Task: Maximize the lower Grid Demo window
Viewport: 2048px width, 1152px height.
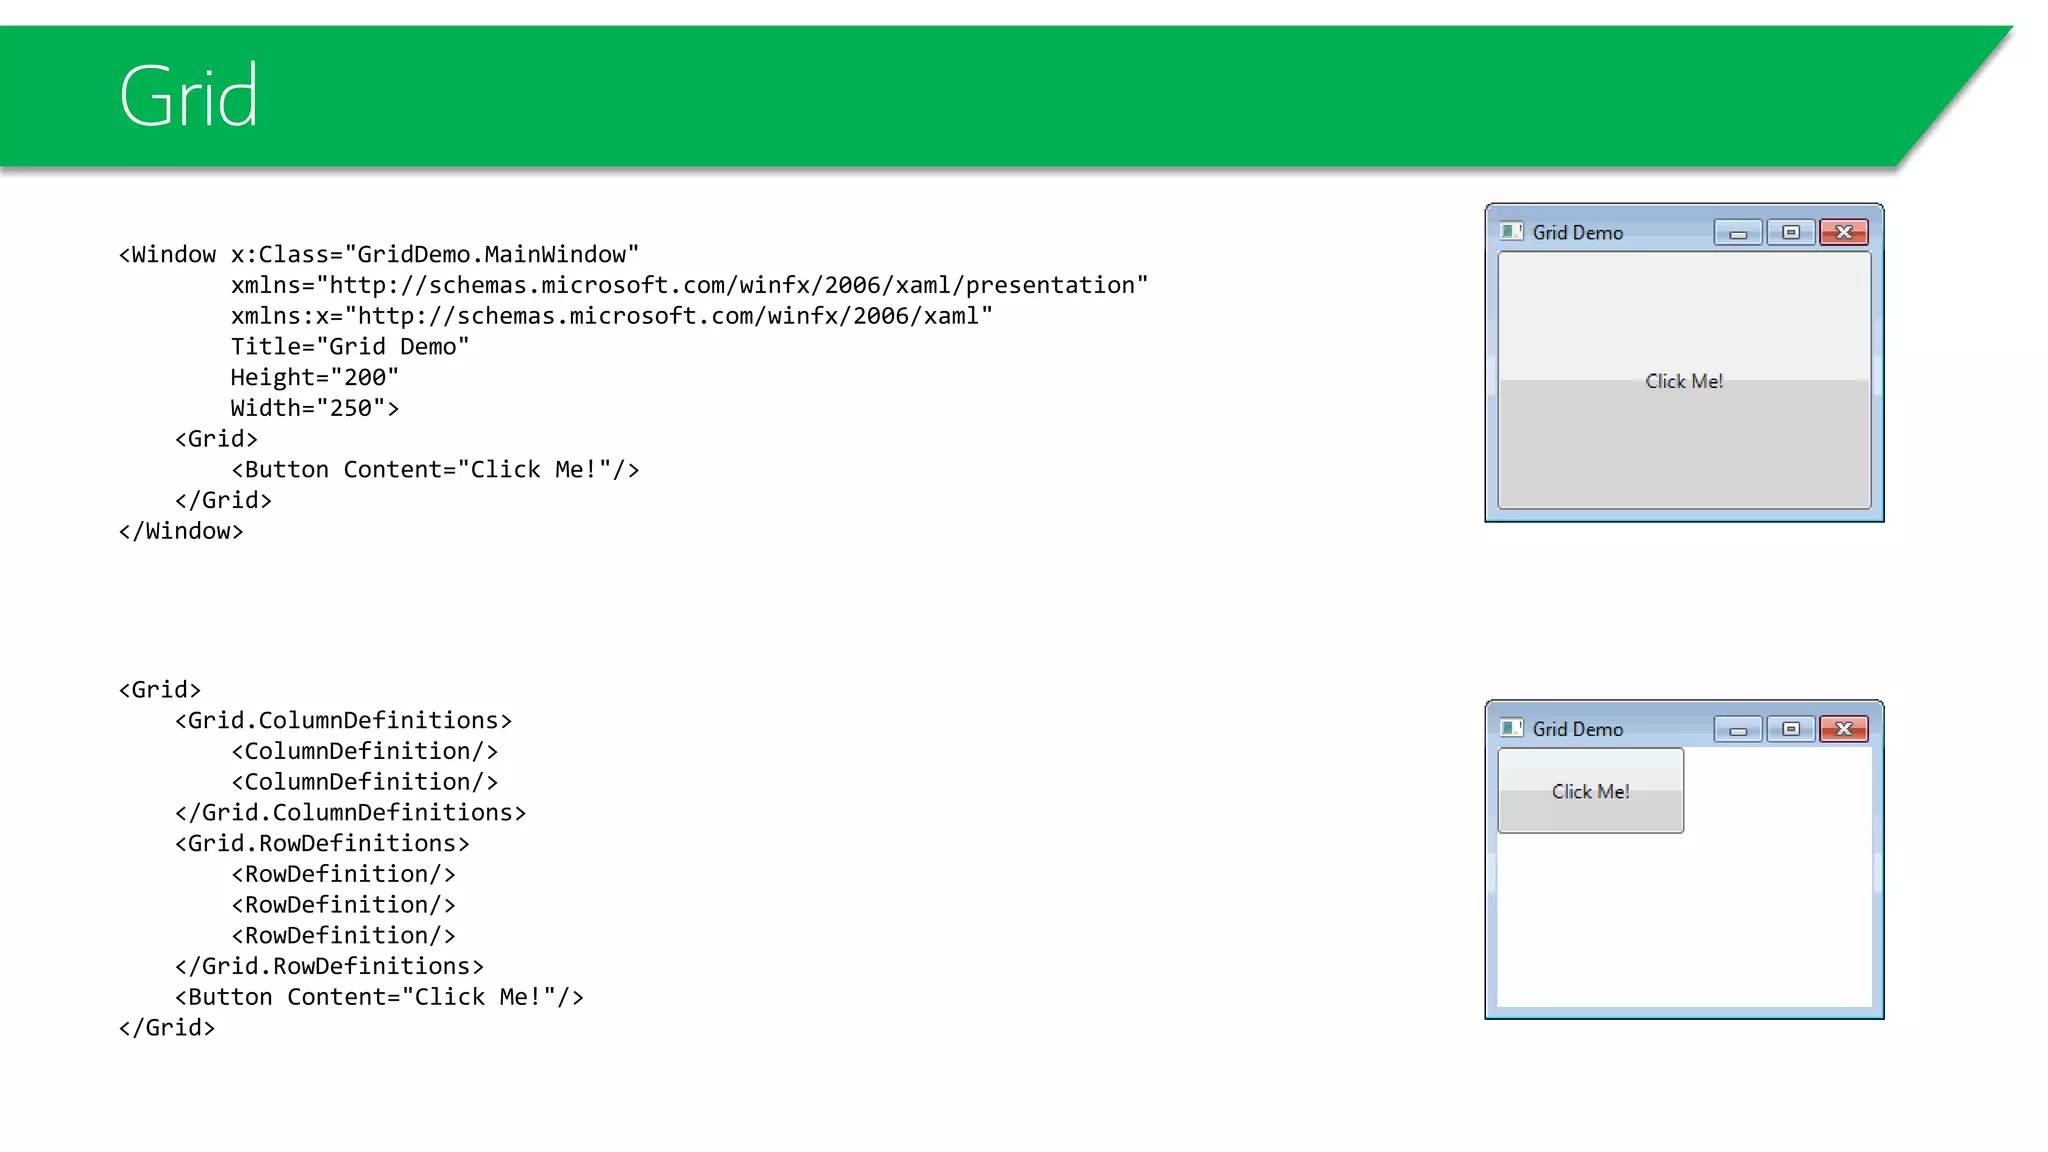Action: 1791,729
